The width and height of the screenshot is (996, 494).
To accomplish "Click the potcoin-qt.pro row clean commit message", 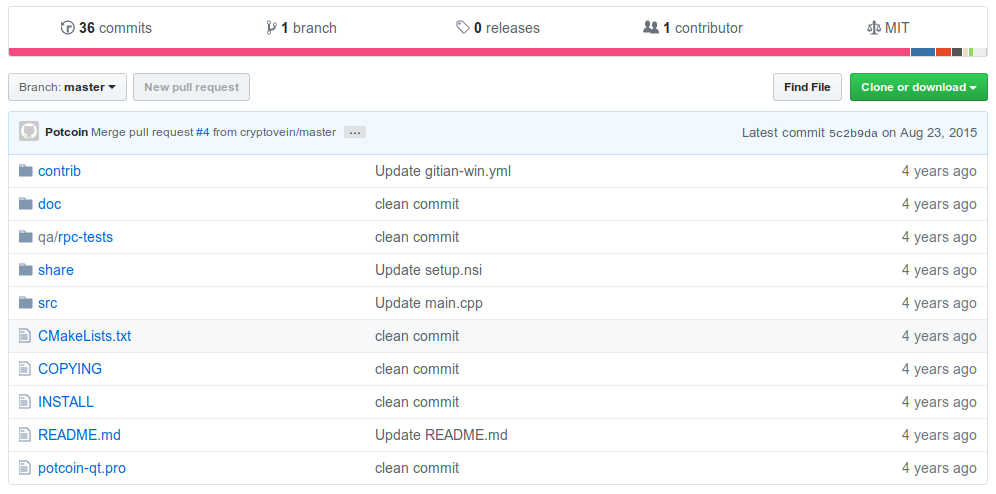I will 417,468.
